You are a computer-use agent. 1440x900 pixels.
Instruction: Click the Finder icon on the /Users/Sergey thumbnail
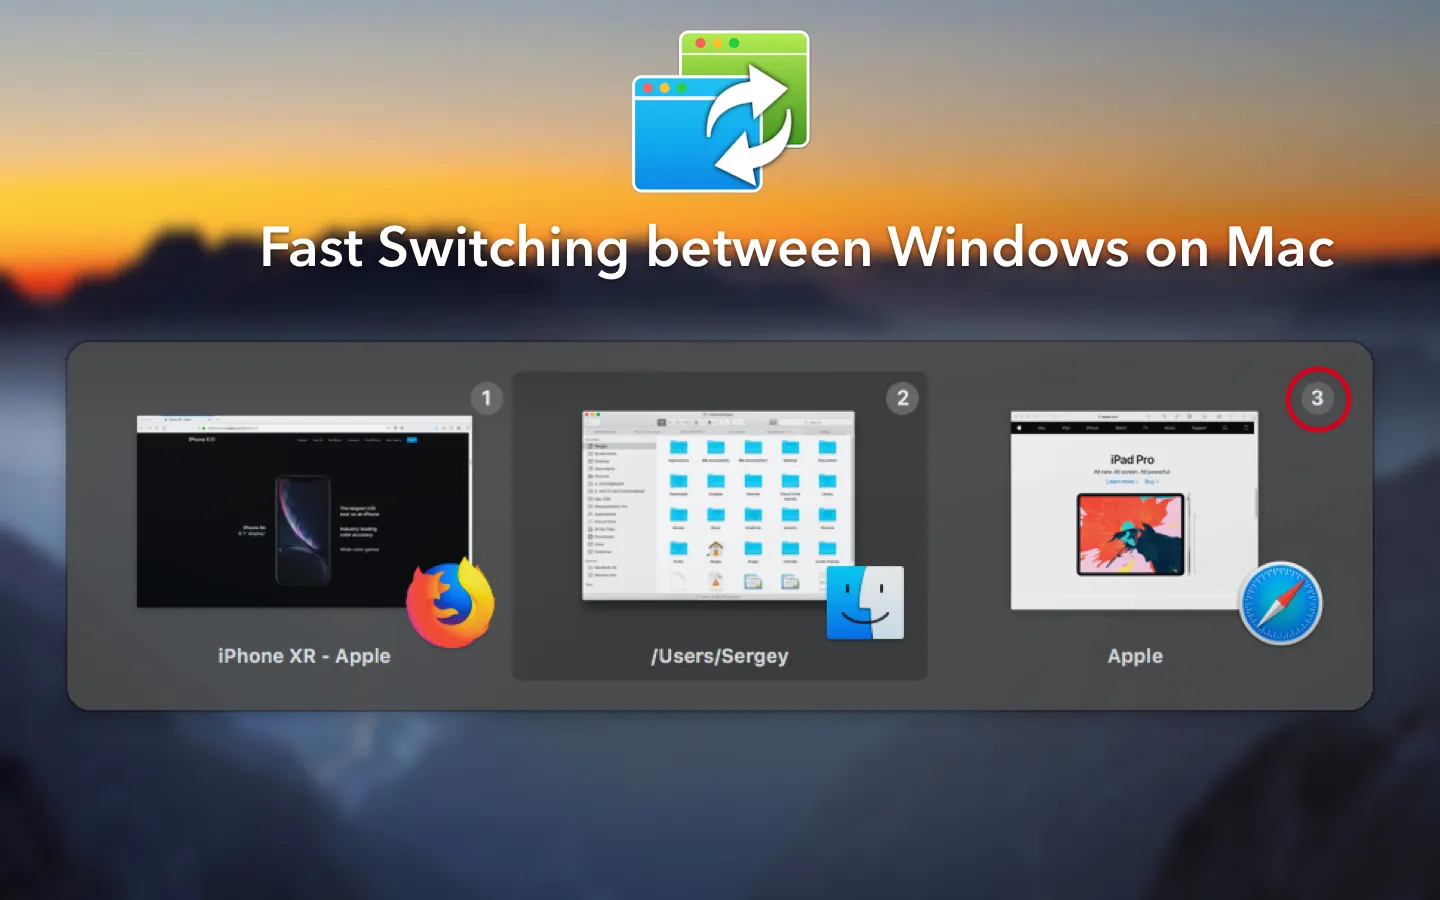[864, 602]
